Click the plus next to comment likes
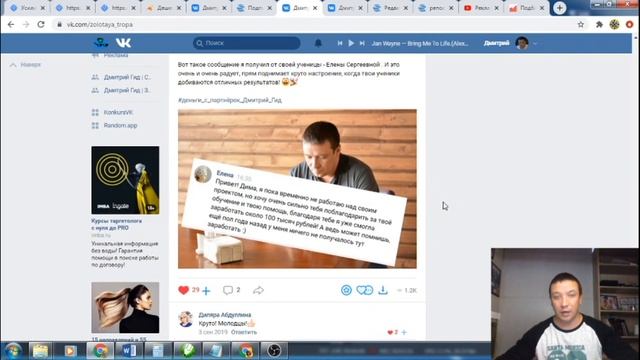Image resolution: width=640 pixels, height=360 pixels. pos(404,332)
